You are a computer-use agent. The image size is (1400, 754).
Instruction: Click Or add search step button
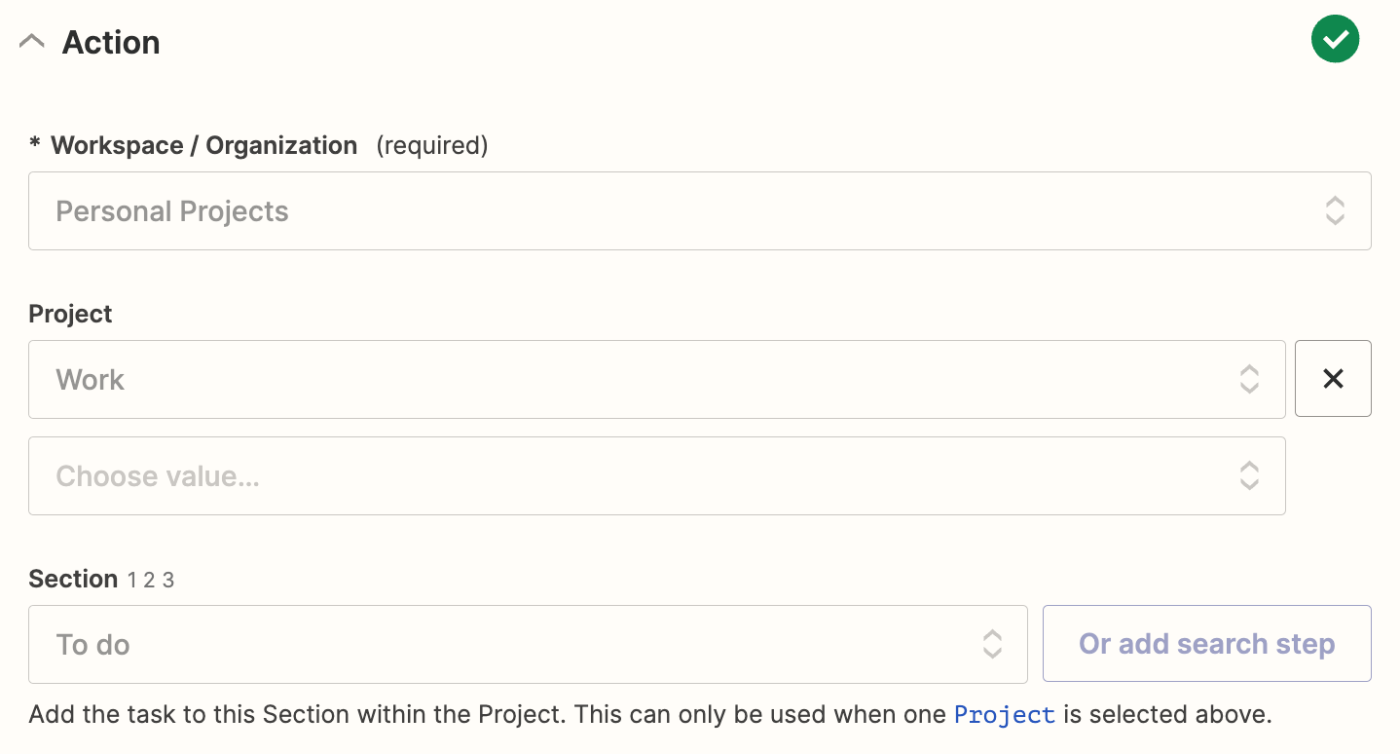point(1206,644)
